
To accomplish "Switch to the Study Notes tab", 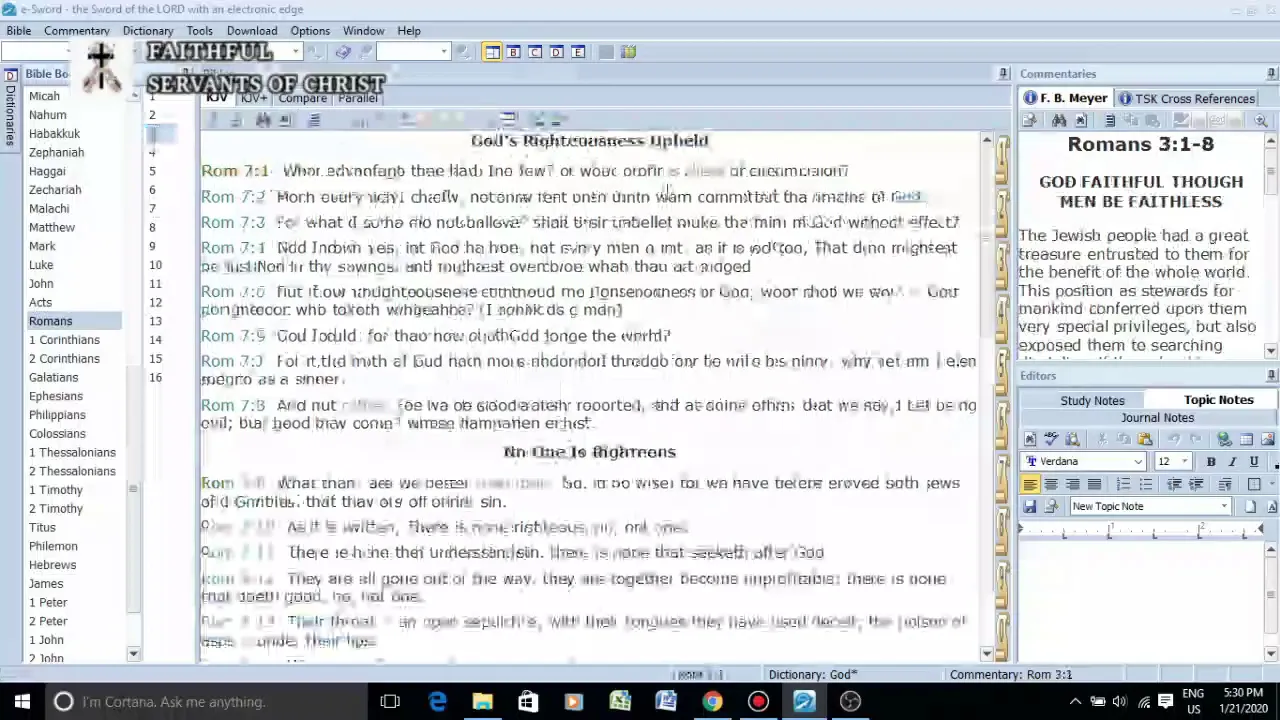I will coord(1092,400).
